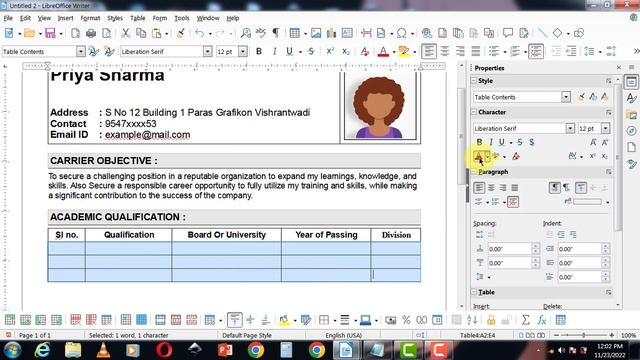Toggle Bold in sidebar Character panel
Viewport: 640px width, 360px height.
point(479,142)
